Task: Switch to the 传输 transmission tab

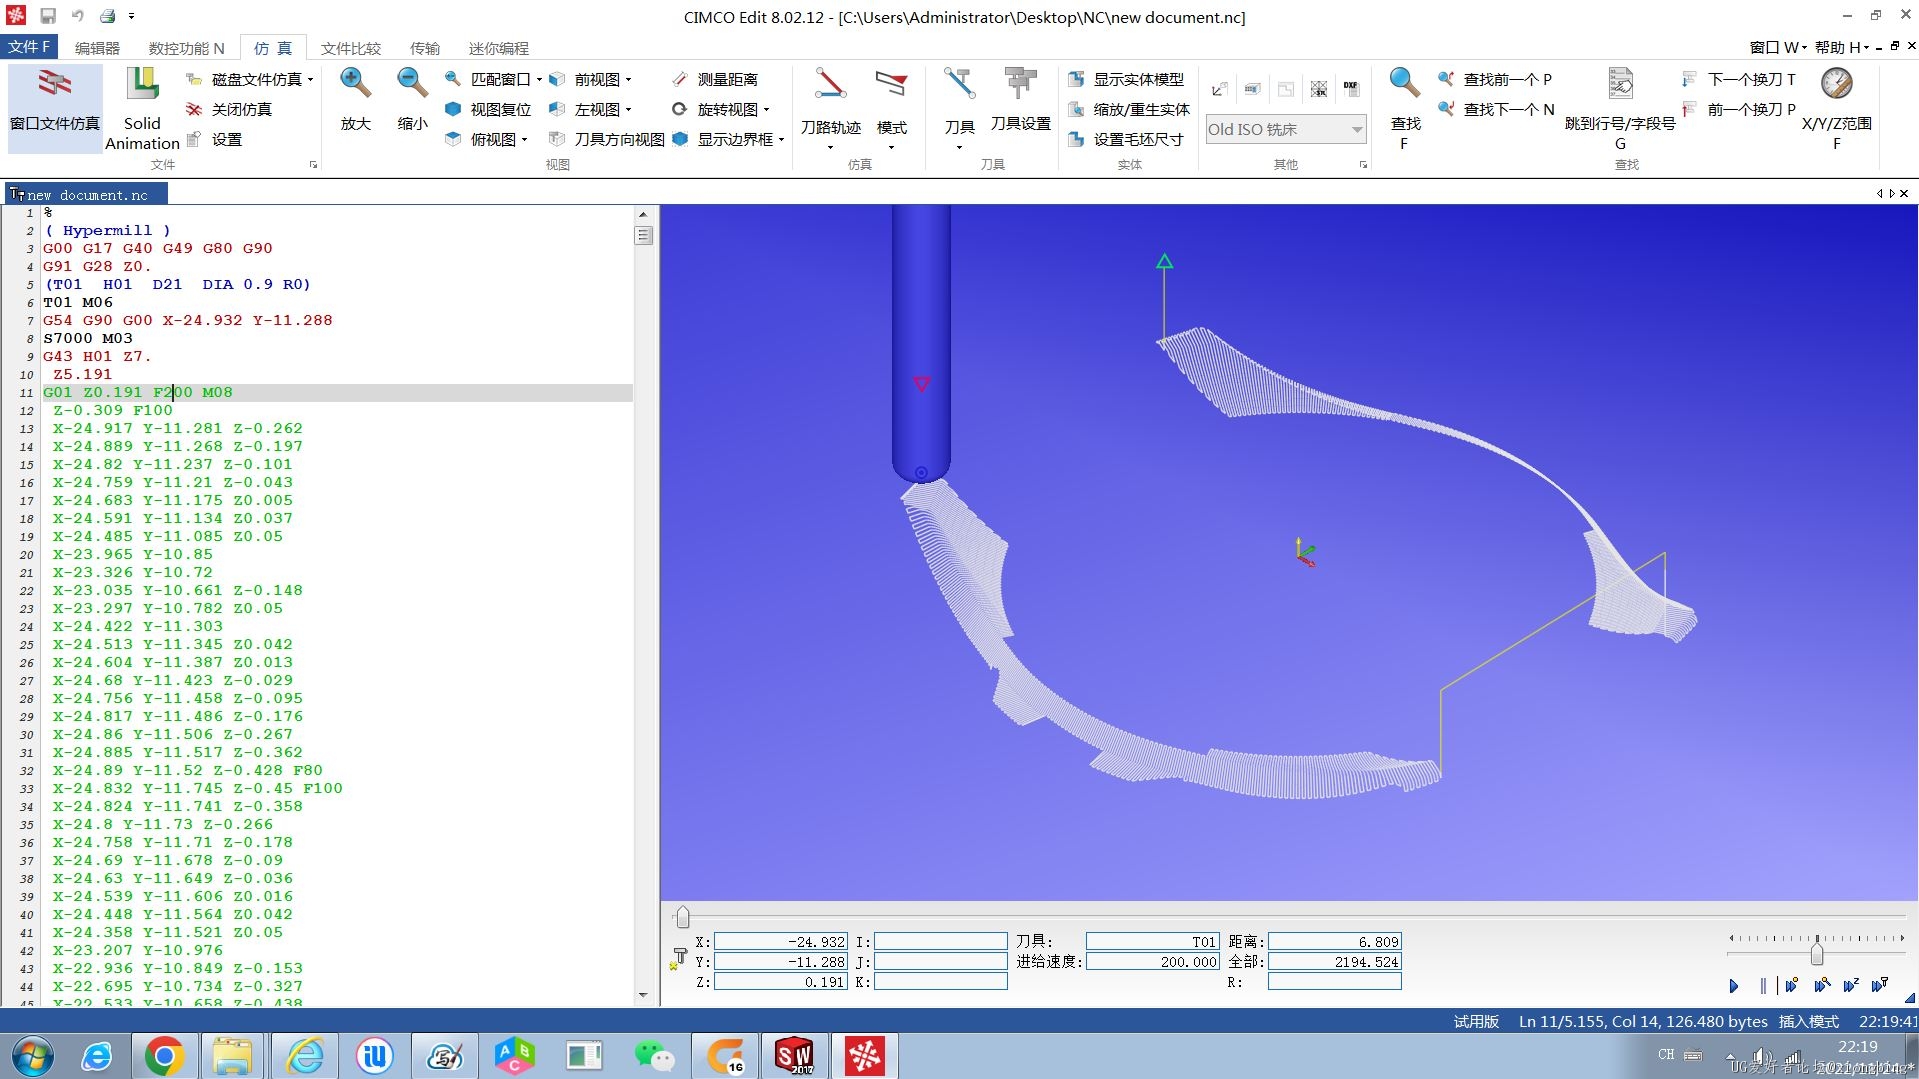Action: pyautogui.click(x=425, y=48)
